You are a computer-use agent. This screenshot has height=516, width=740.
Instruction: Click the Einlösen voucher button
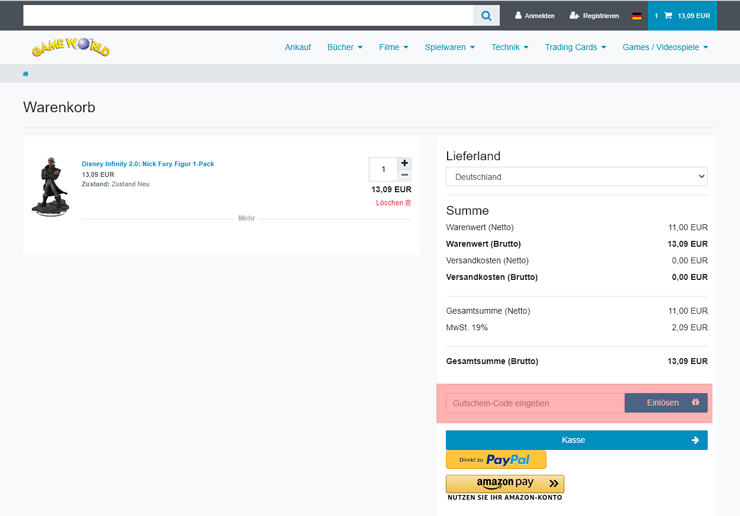click(666, 403)
